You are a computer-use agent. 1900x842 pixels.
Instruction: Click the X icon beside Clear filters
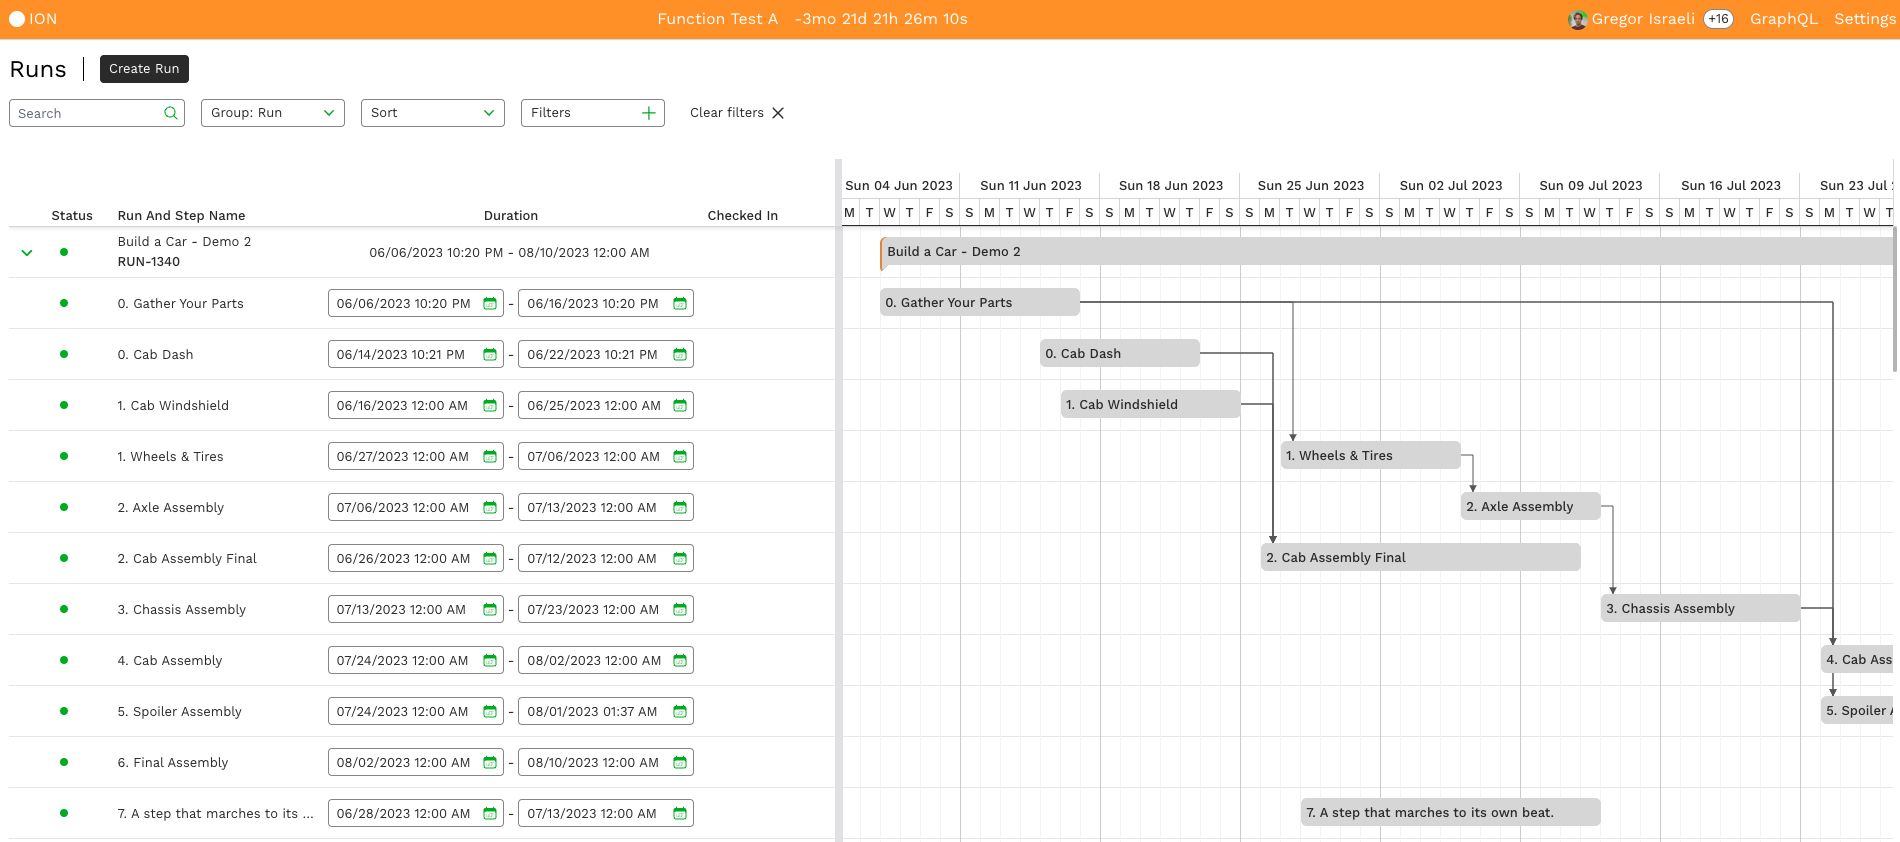[778, 113]
